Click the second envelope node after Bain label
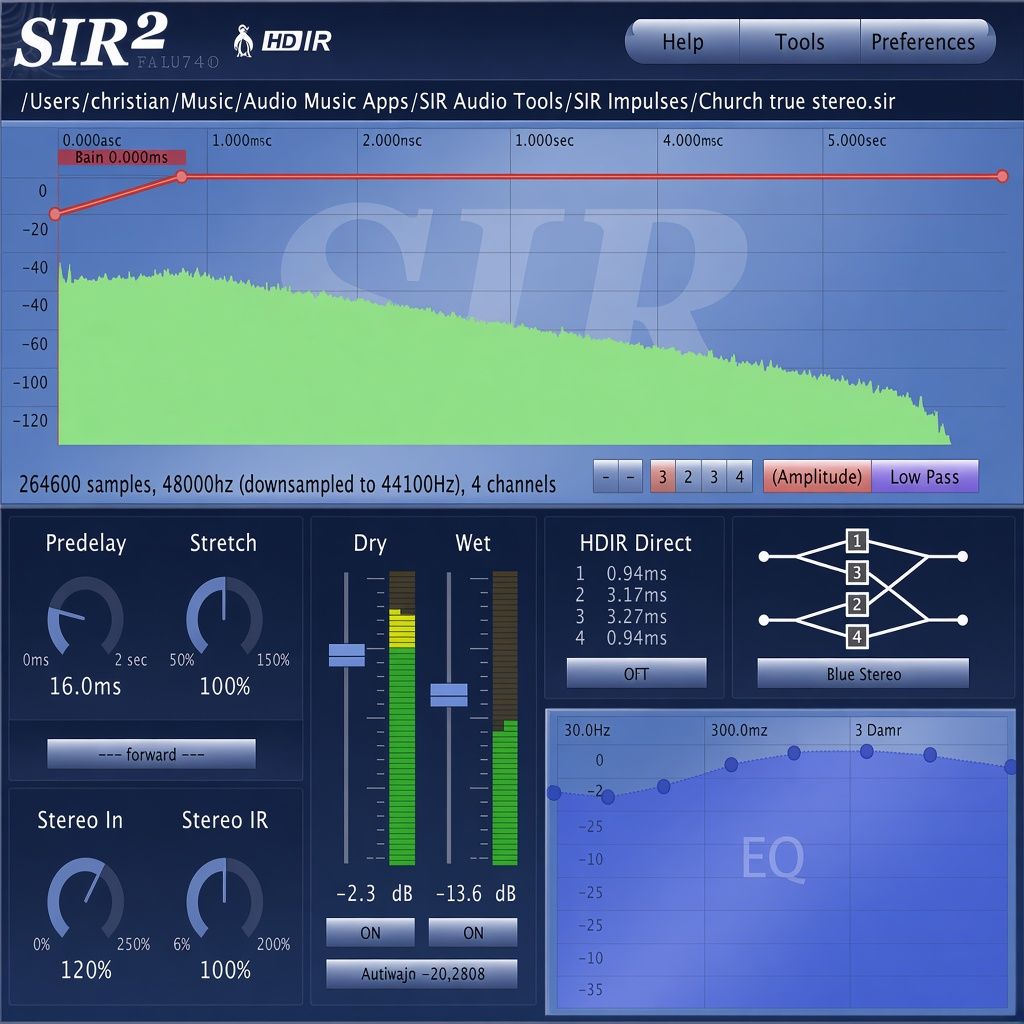1024x1024 pixels. [182, 176]
